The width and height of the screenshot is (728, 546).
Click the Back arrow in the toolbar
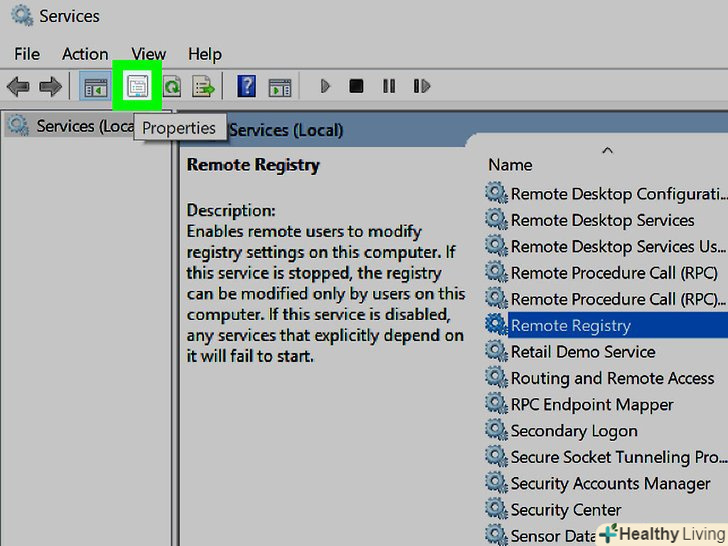[18, 87]
